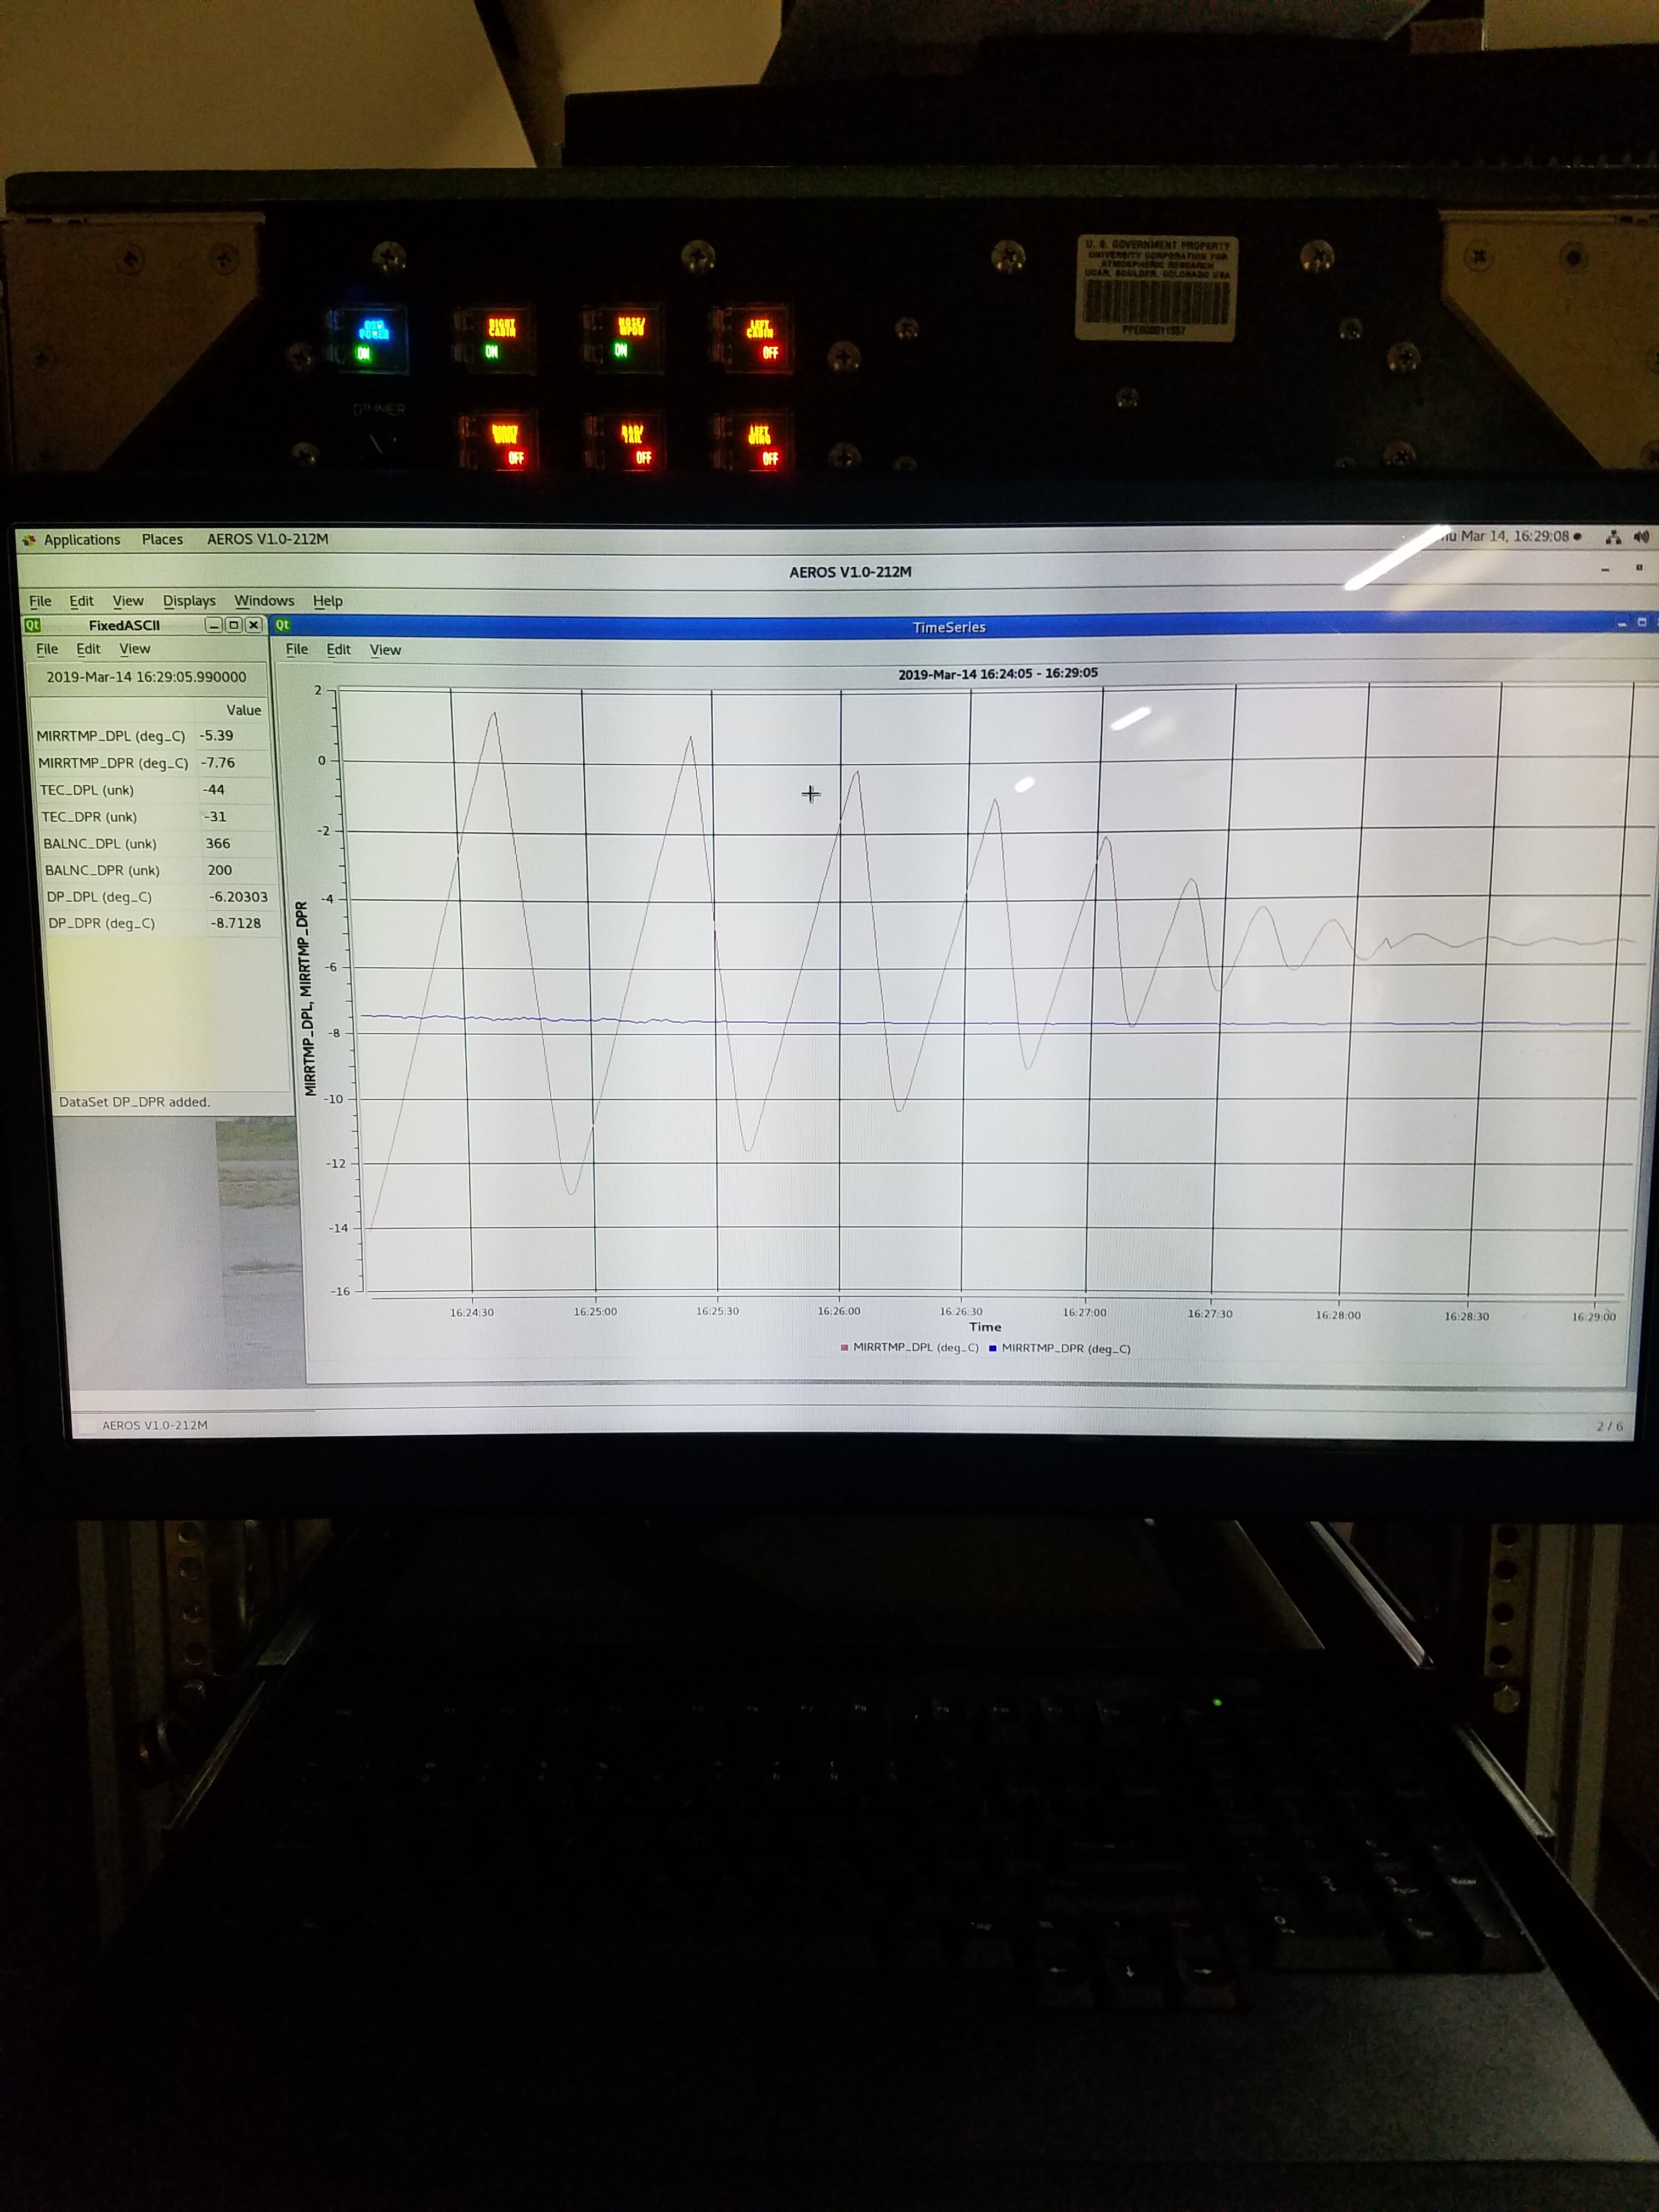This screenshot has width=1659, height=2212.
Task: Click the MIRRTMP_DPL legend color swatch
Action: (x=845, y=1348)
